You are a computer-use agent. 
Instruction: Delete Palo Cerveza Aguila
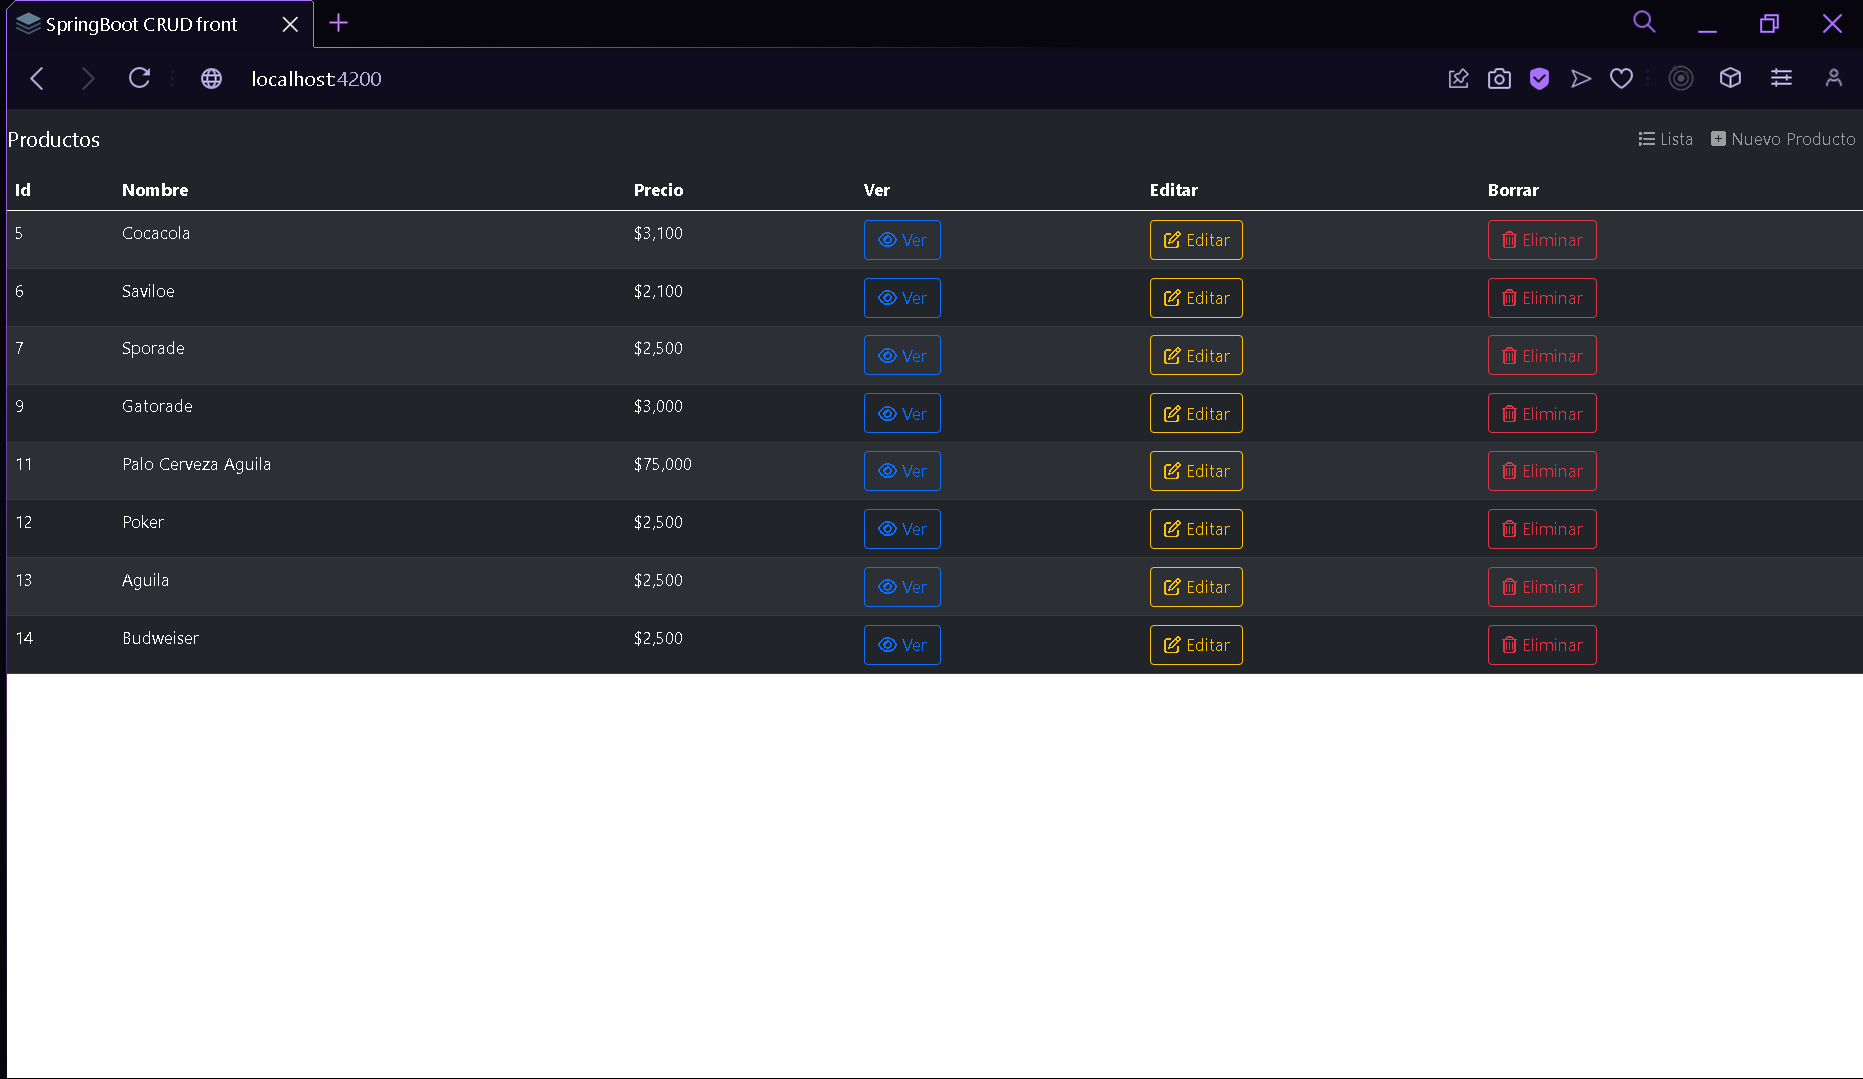pyautogui.click(x=1542, y=471)
